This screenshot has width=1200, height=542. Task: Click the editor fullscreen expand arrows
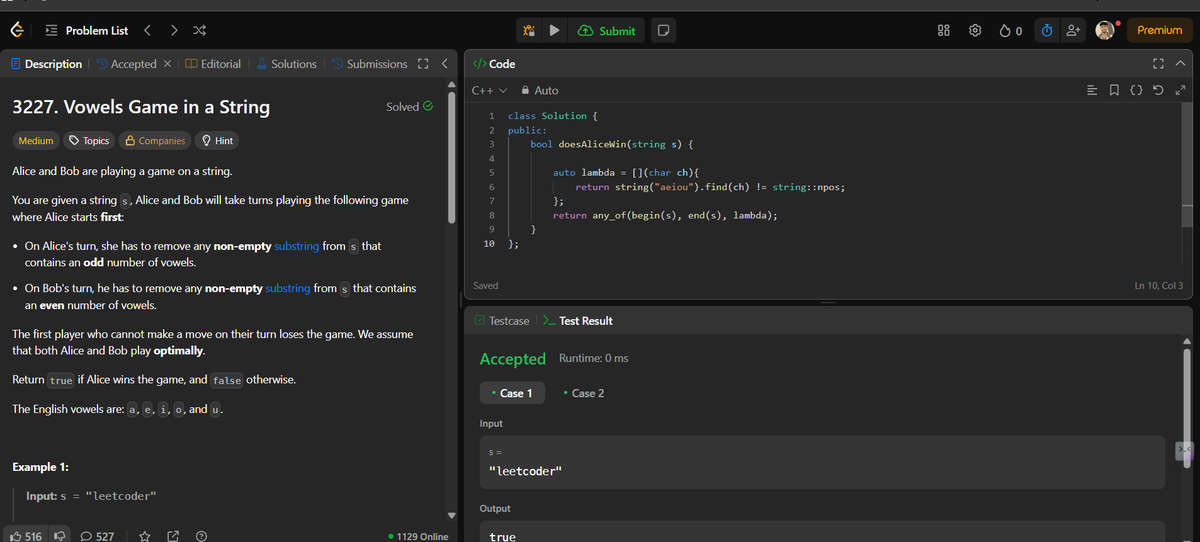pos(1180,90)
